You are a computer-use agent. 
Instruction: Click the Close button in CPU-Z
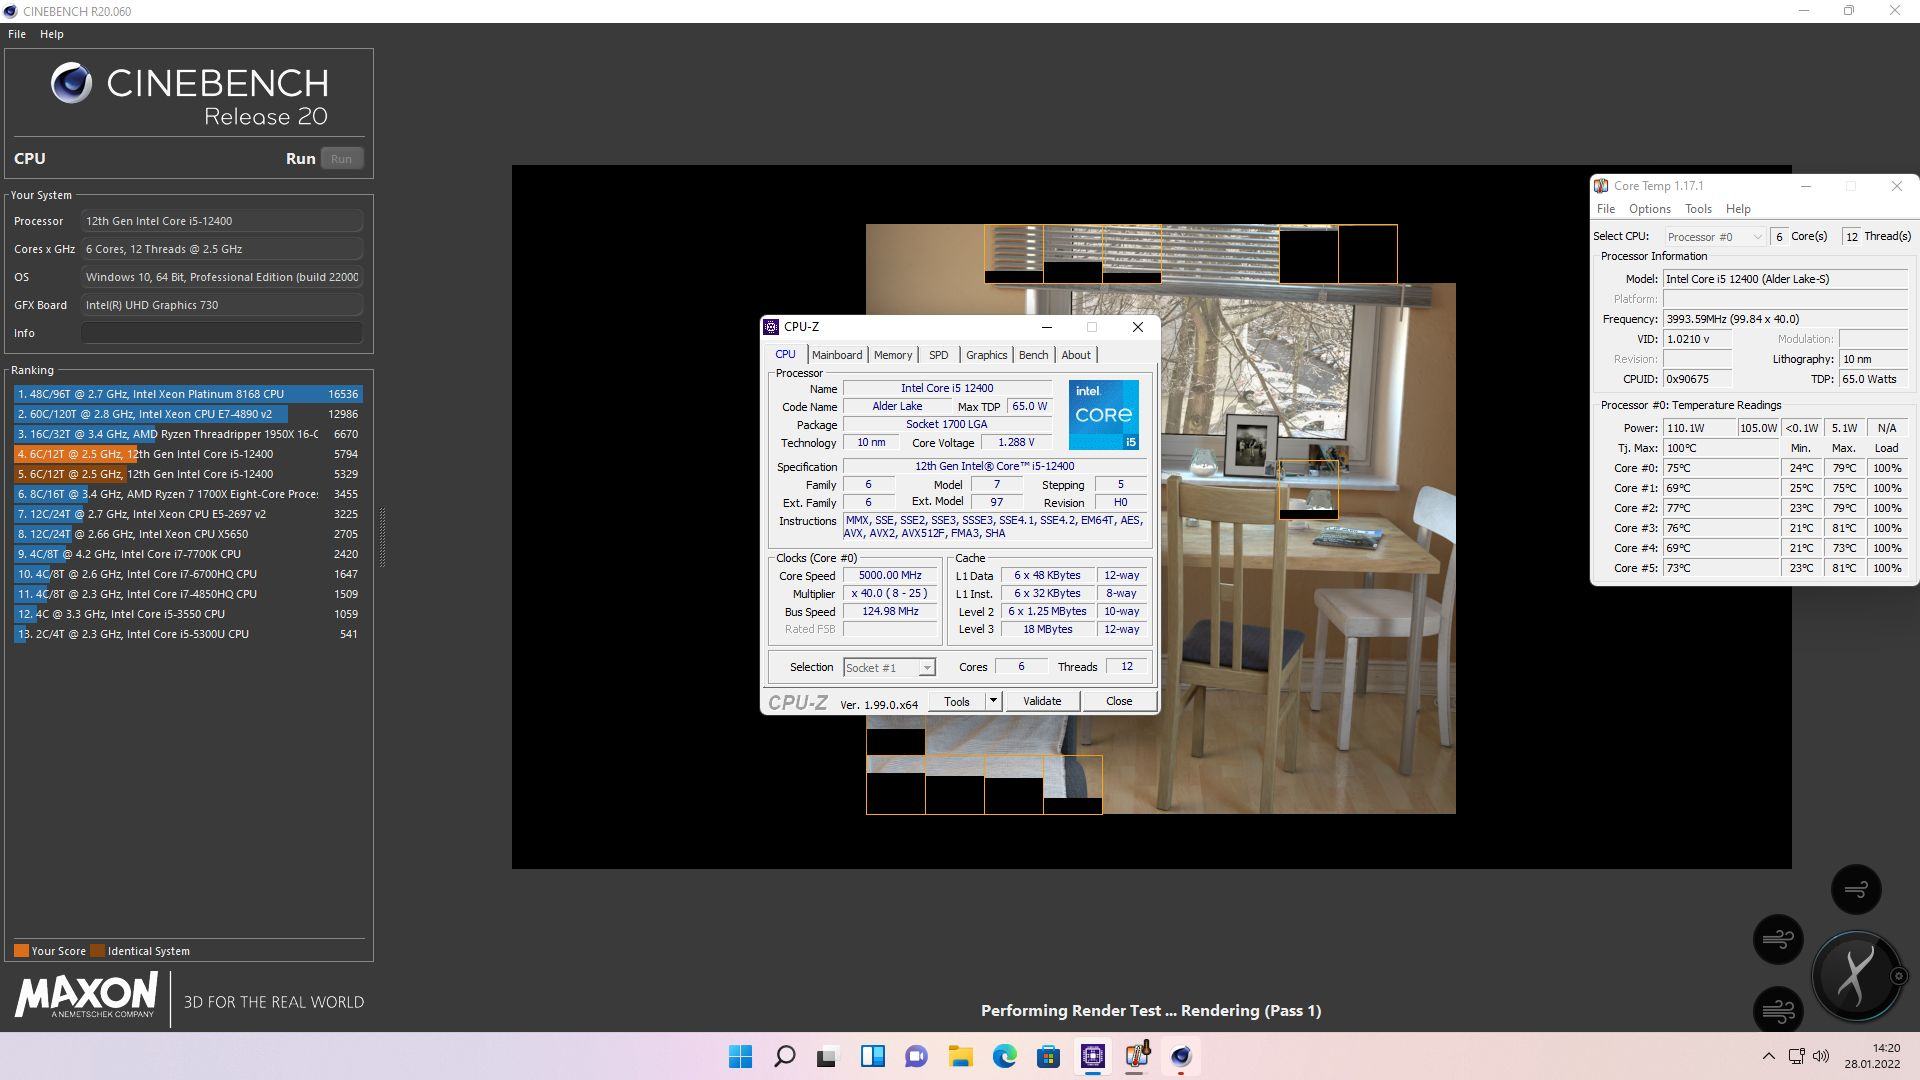tap(1119, 701)
